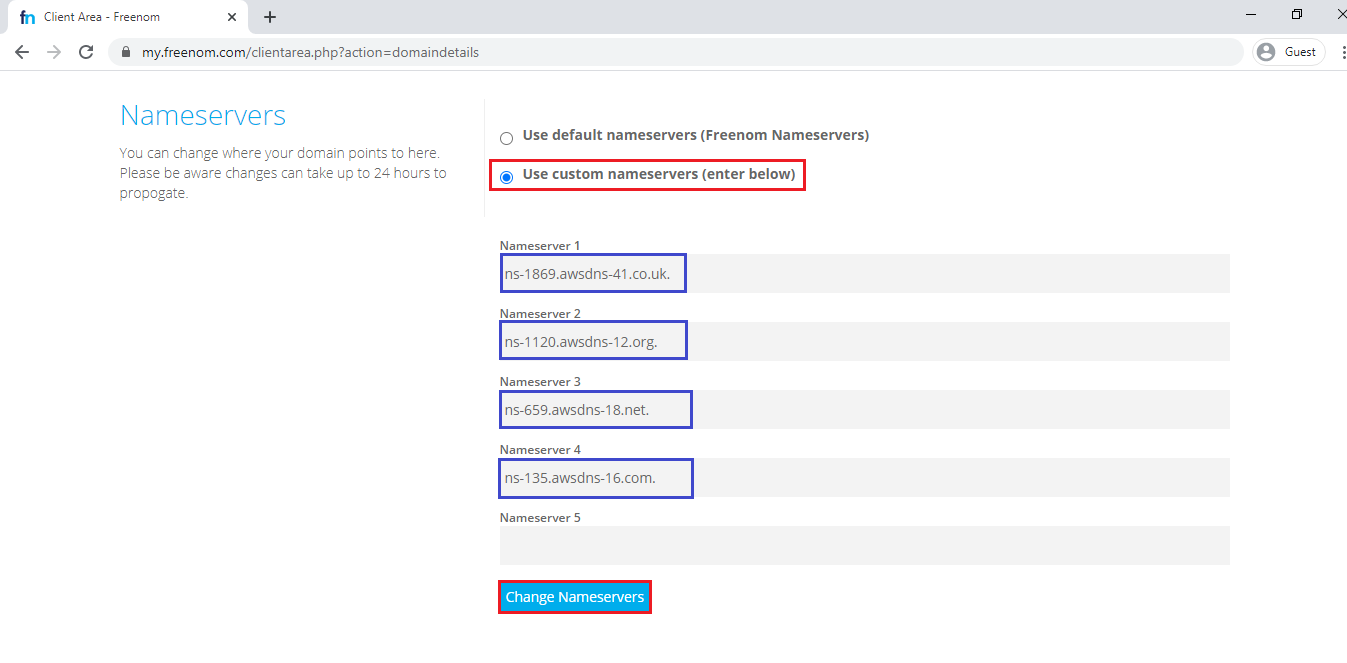Image resolution: width=1347 pixels, height=663 pixels.
Task: Edit the Nameserver 4 field
Action: coord(864,477)
